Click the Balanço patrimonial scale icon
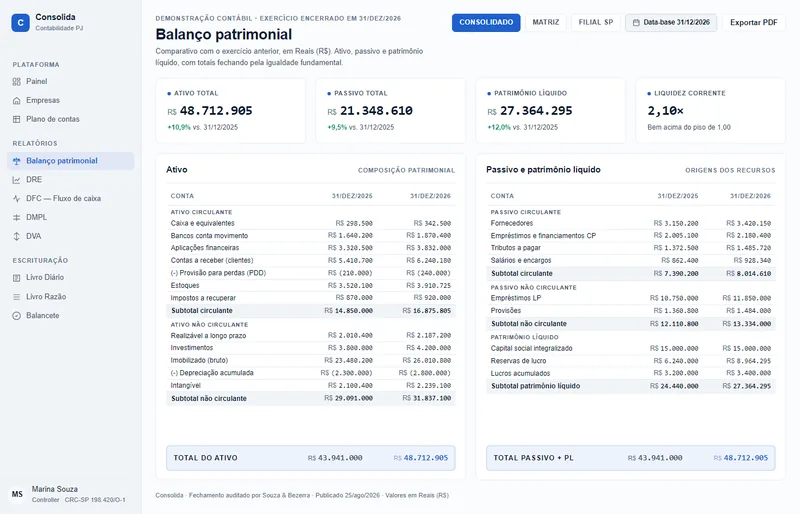The height and width of the screenshot is (514, 800). click(17, 161)
